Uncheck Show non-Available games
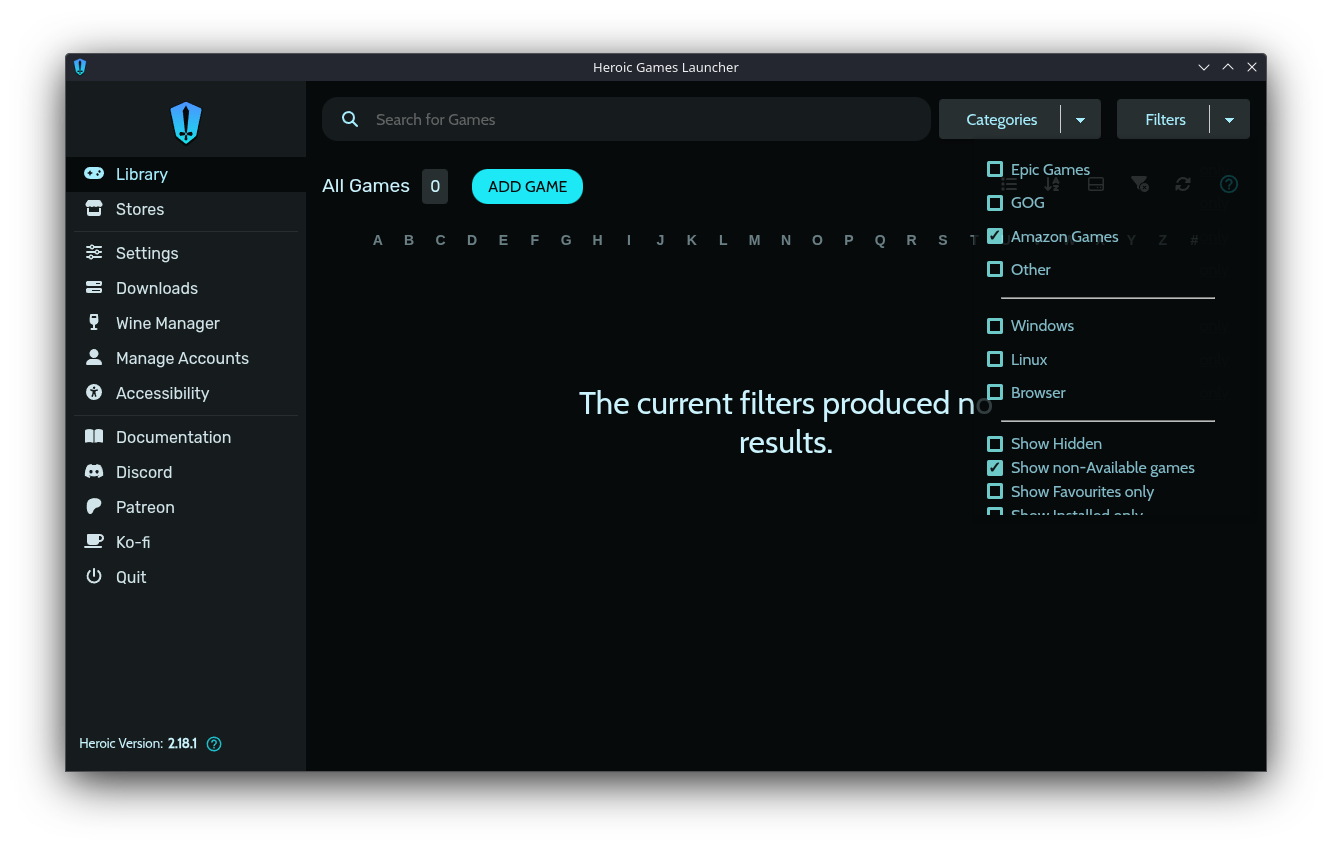Viewport: 1332px width, 849px height. [x=995, y=468]
